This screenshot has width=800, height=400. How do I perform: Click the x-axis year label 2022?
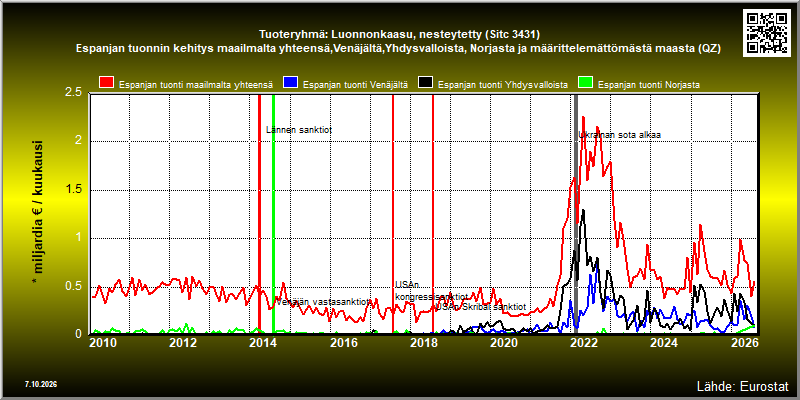(583, 342)
